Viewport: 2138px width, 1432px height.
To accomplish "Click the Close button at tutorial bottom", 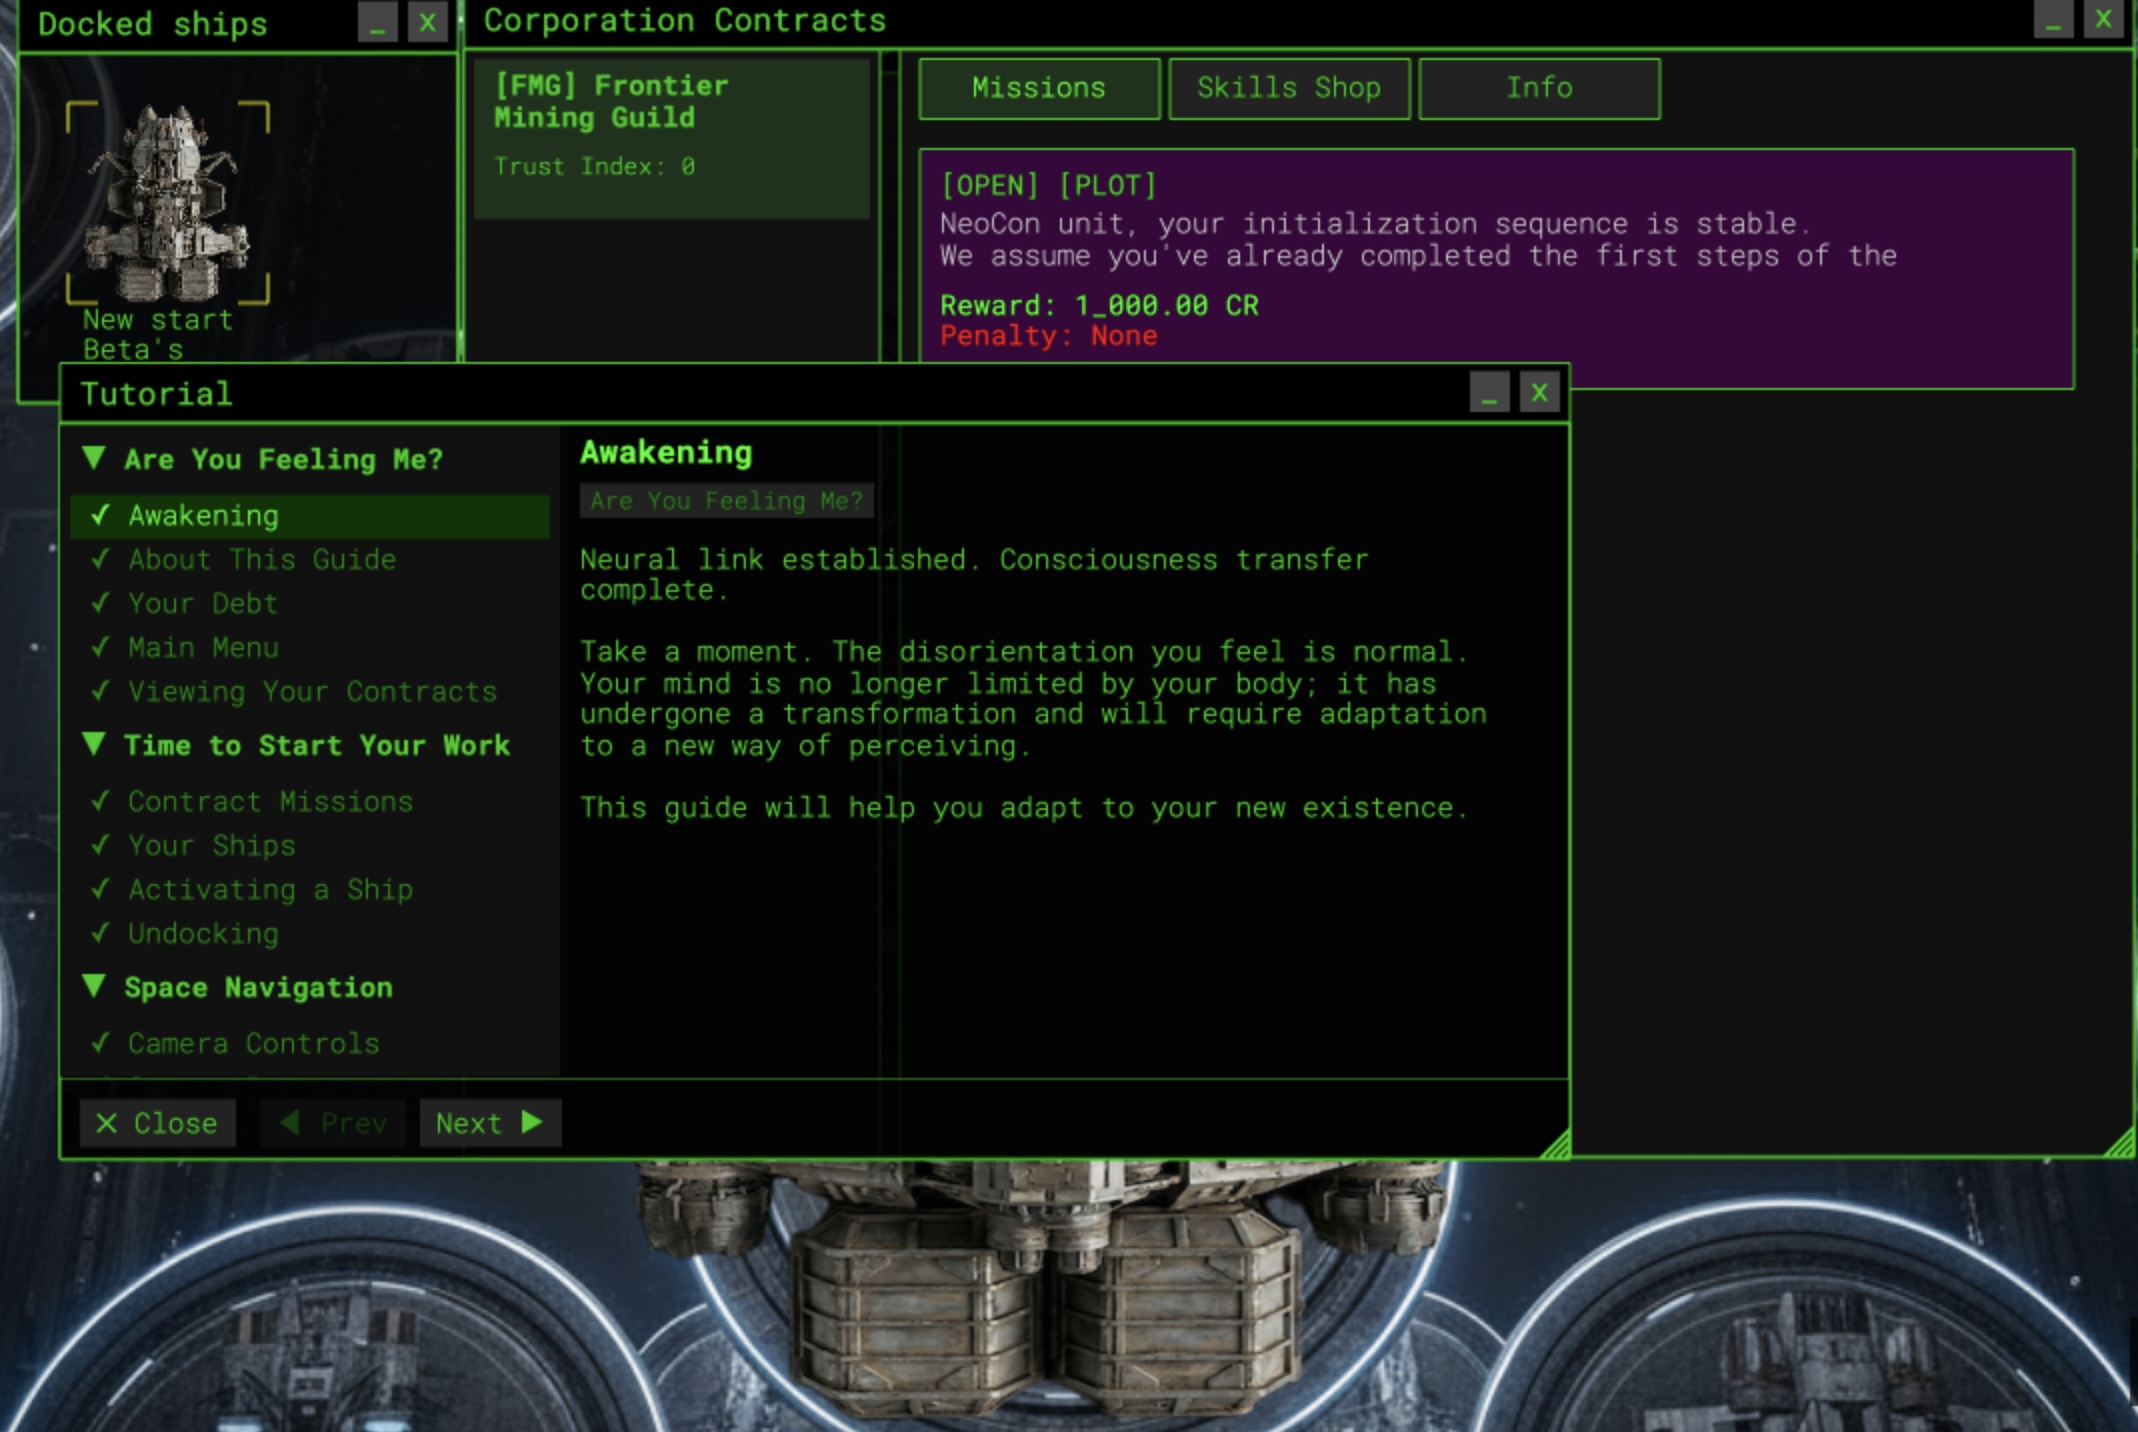I will coord(157,1123).
